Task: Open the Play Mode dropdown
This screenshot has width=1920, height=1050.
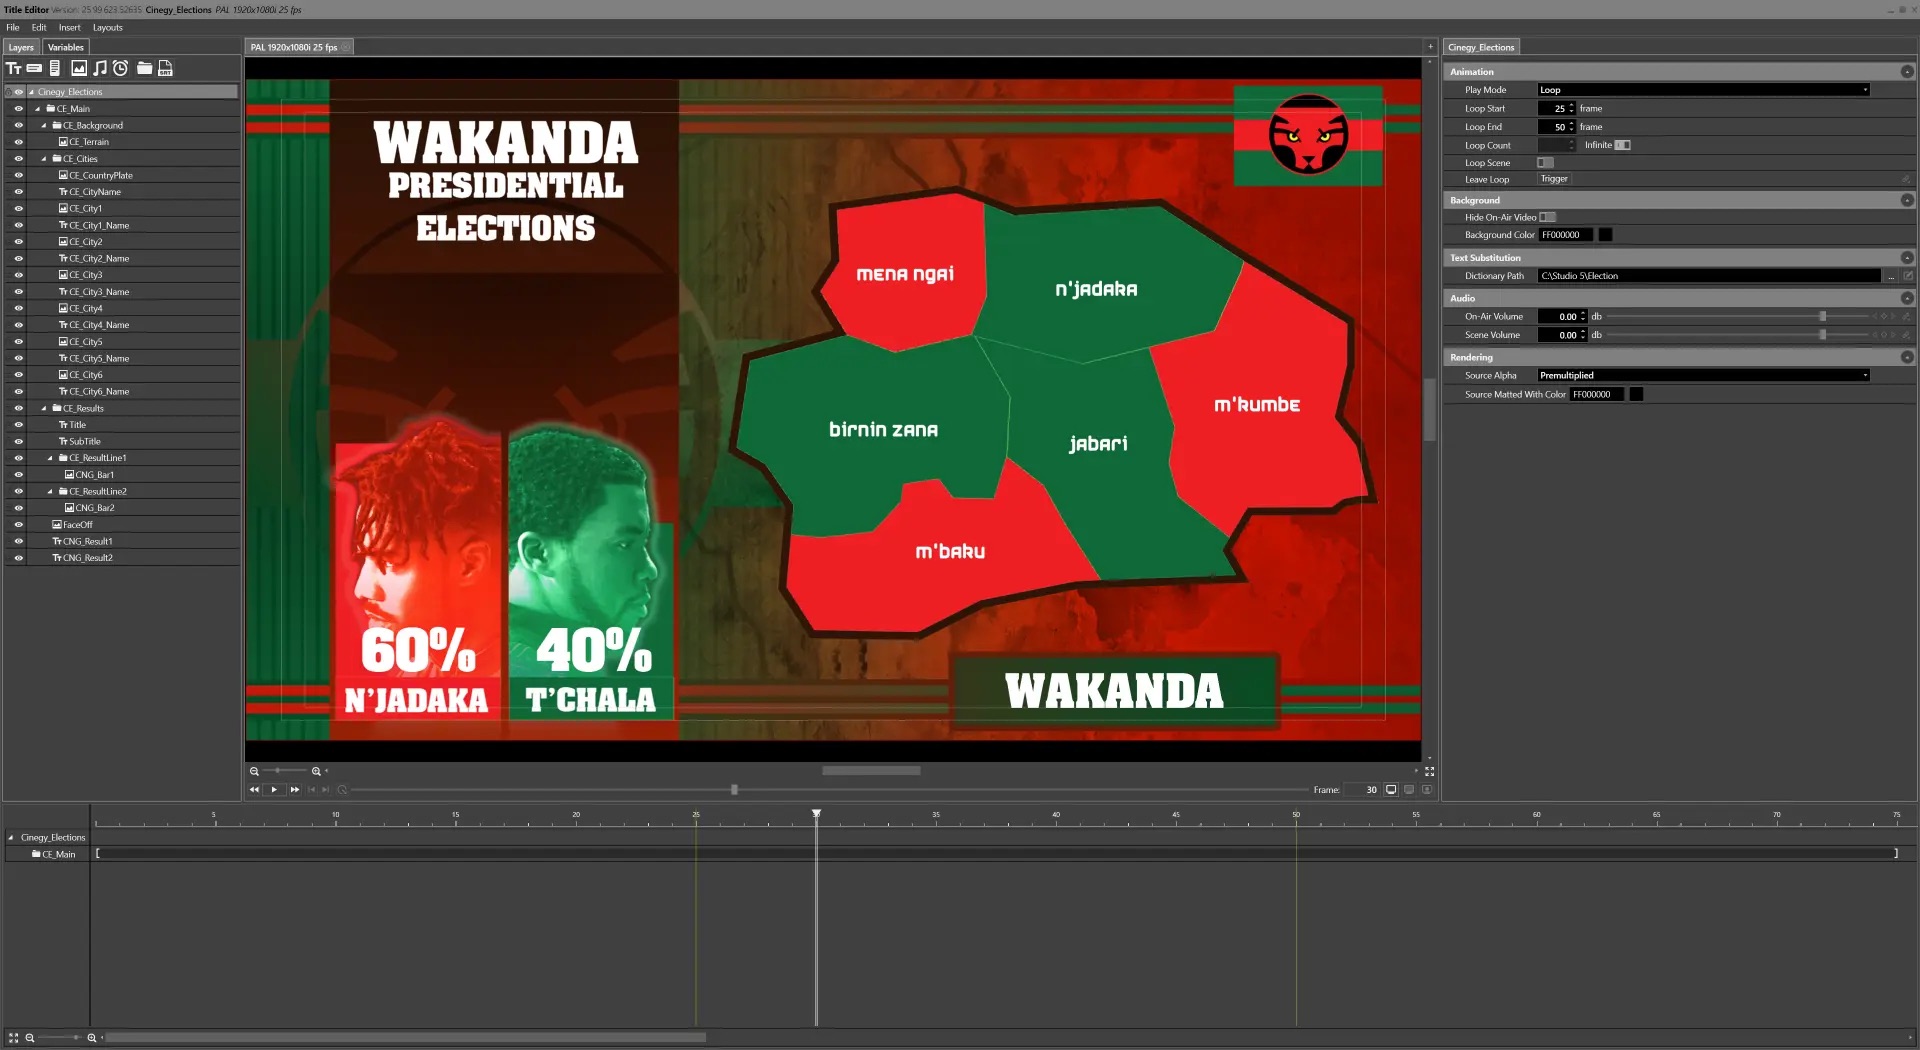Action: click(x=1703, y=90)
